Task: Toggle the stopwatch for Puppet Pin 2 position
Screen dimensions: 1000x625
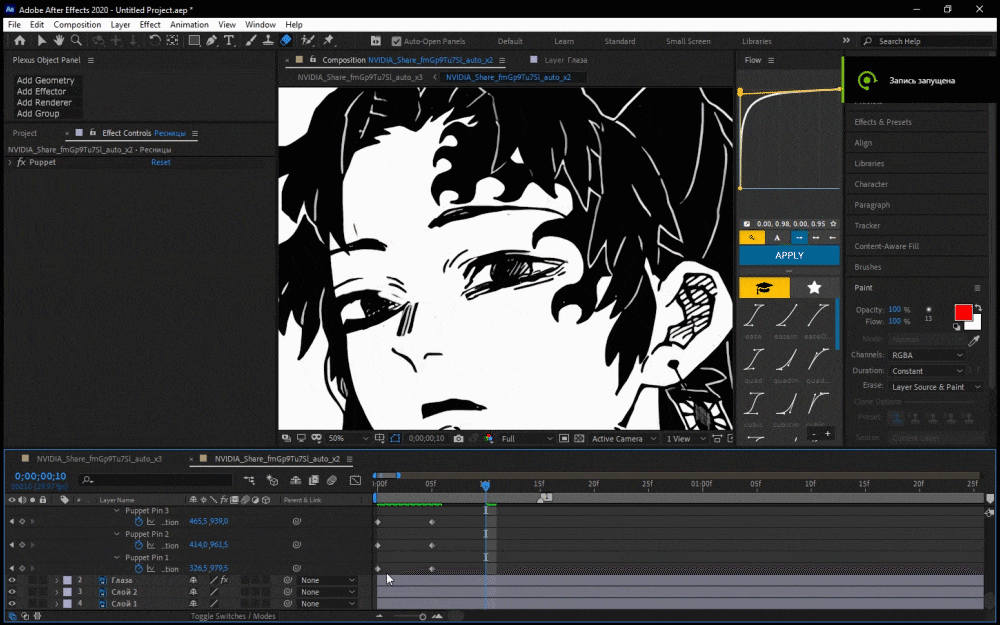Action: point(138,545)
